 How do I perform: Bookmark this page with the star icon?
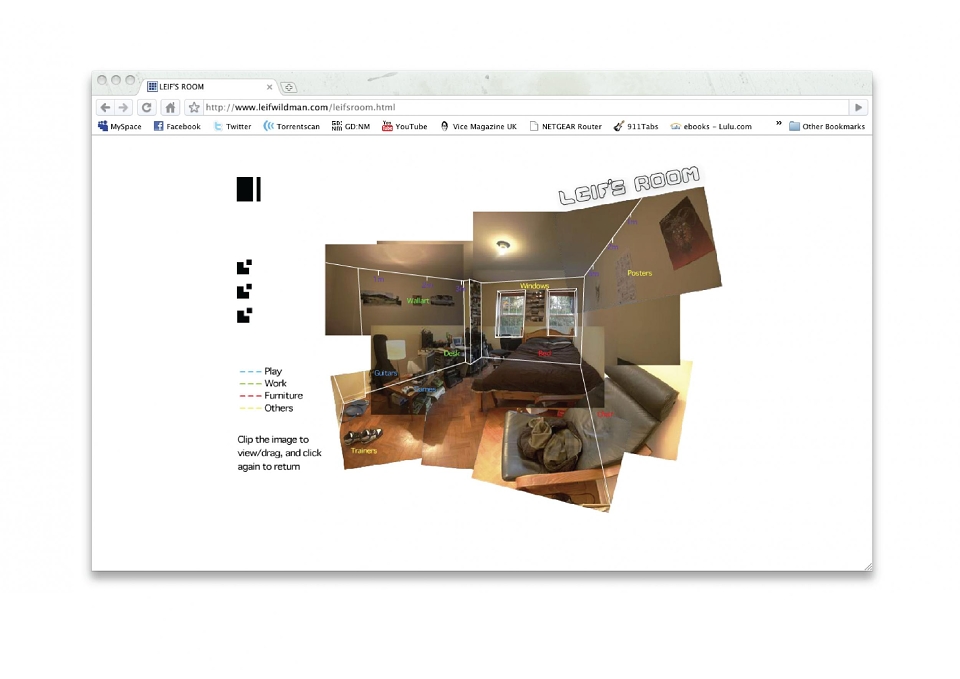click(x=194, y=108)
